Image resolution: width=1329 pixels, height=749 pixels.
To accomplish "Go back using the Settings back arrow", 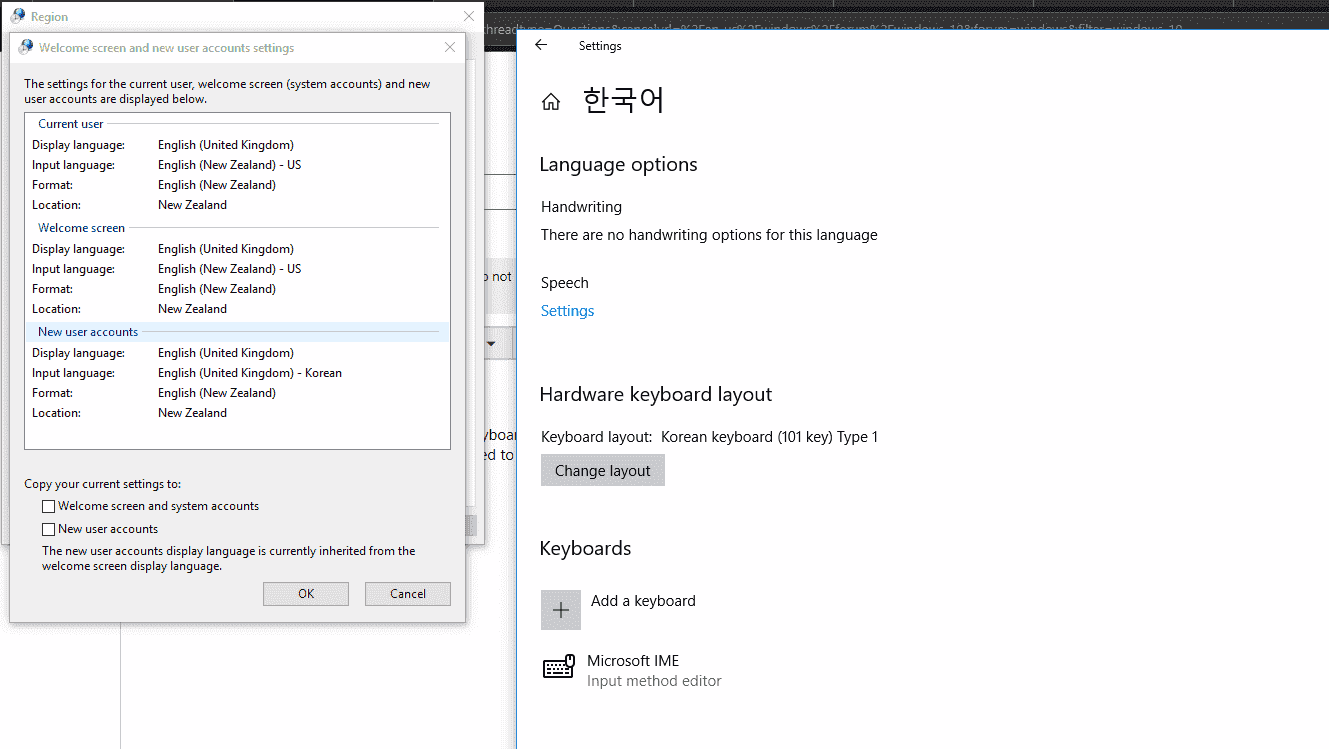I will pos(541,45).
